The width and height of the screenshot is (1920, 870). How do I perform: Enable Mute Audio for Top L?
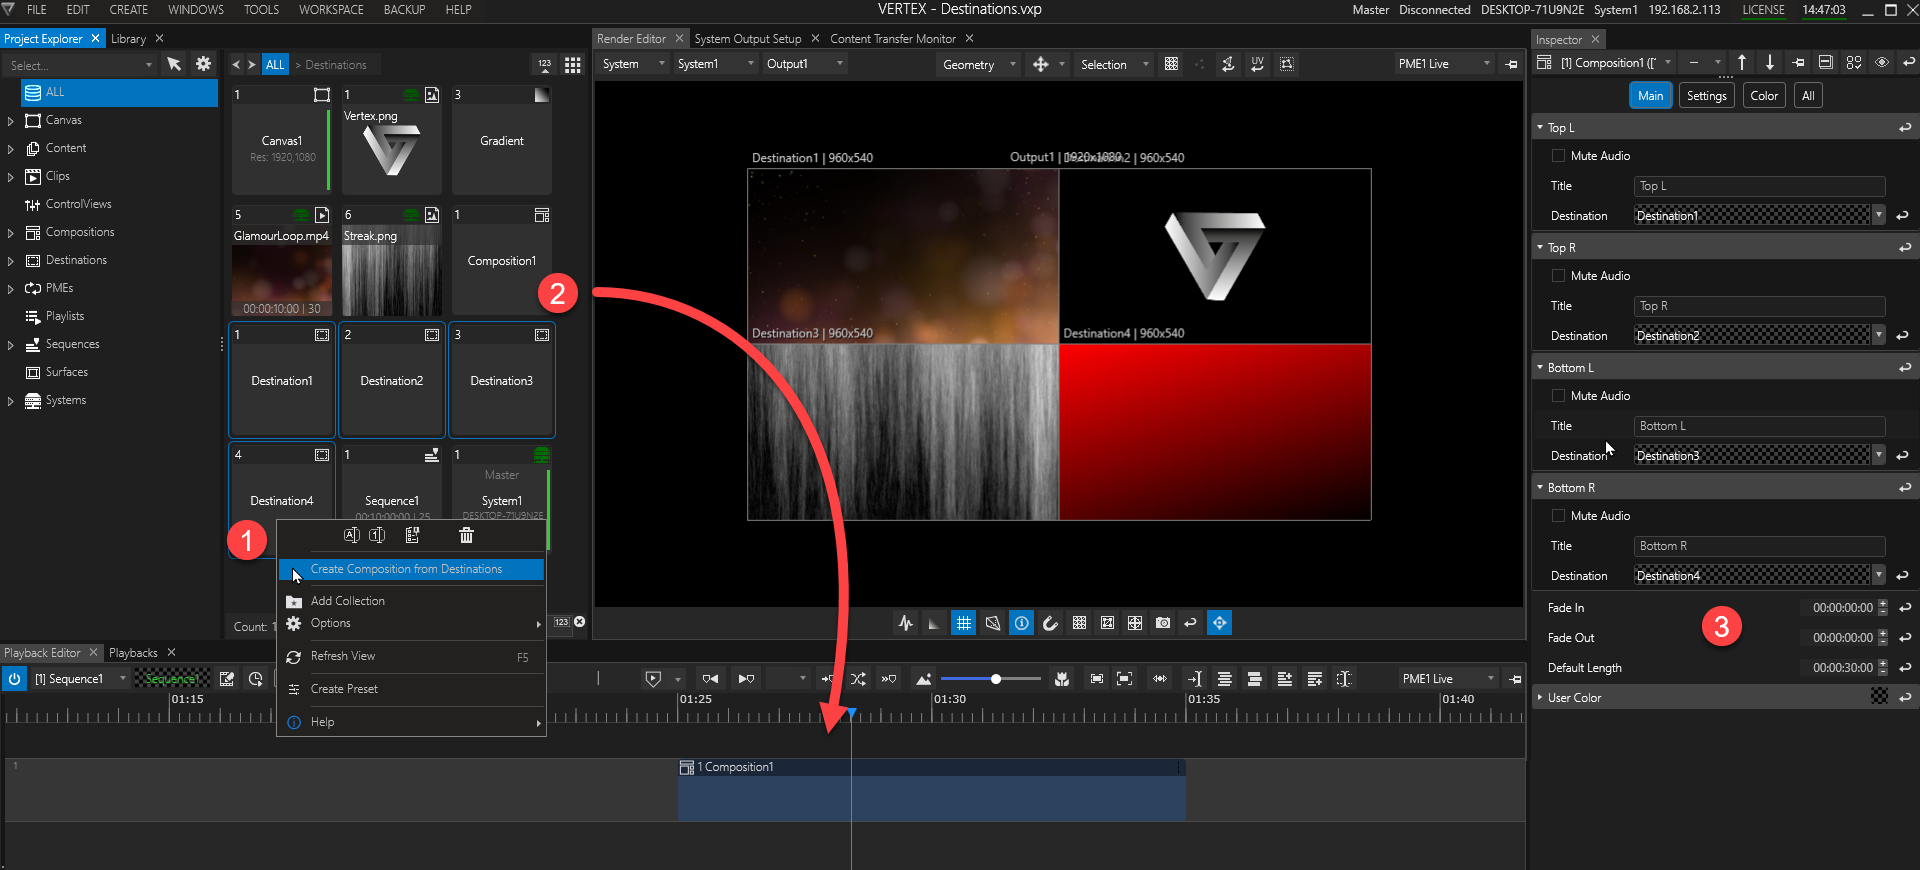[1558, 156]
